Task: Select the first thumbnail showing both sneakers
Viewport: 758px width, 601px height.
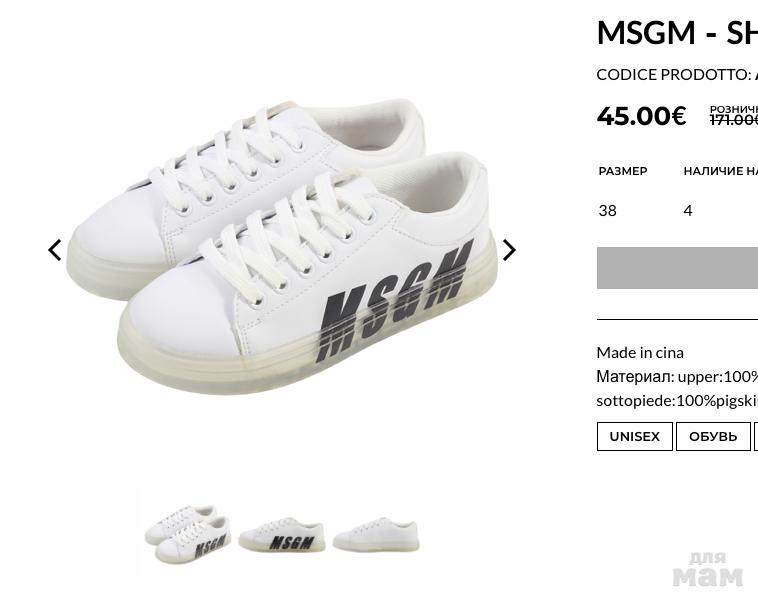Action: coord(187,534)
